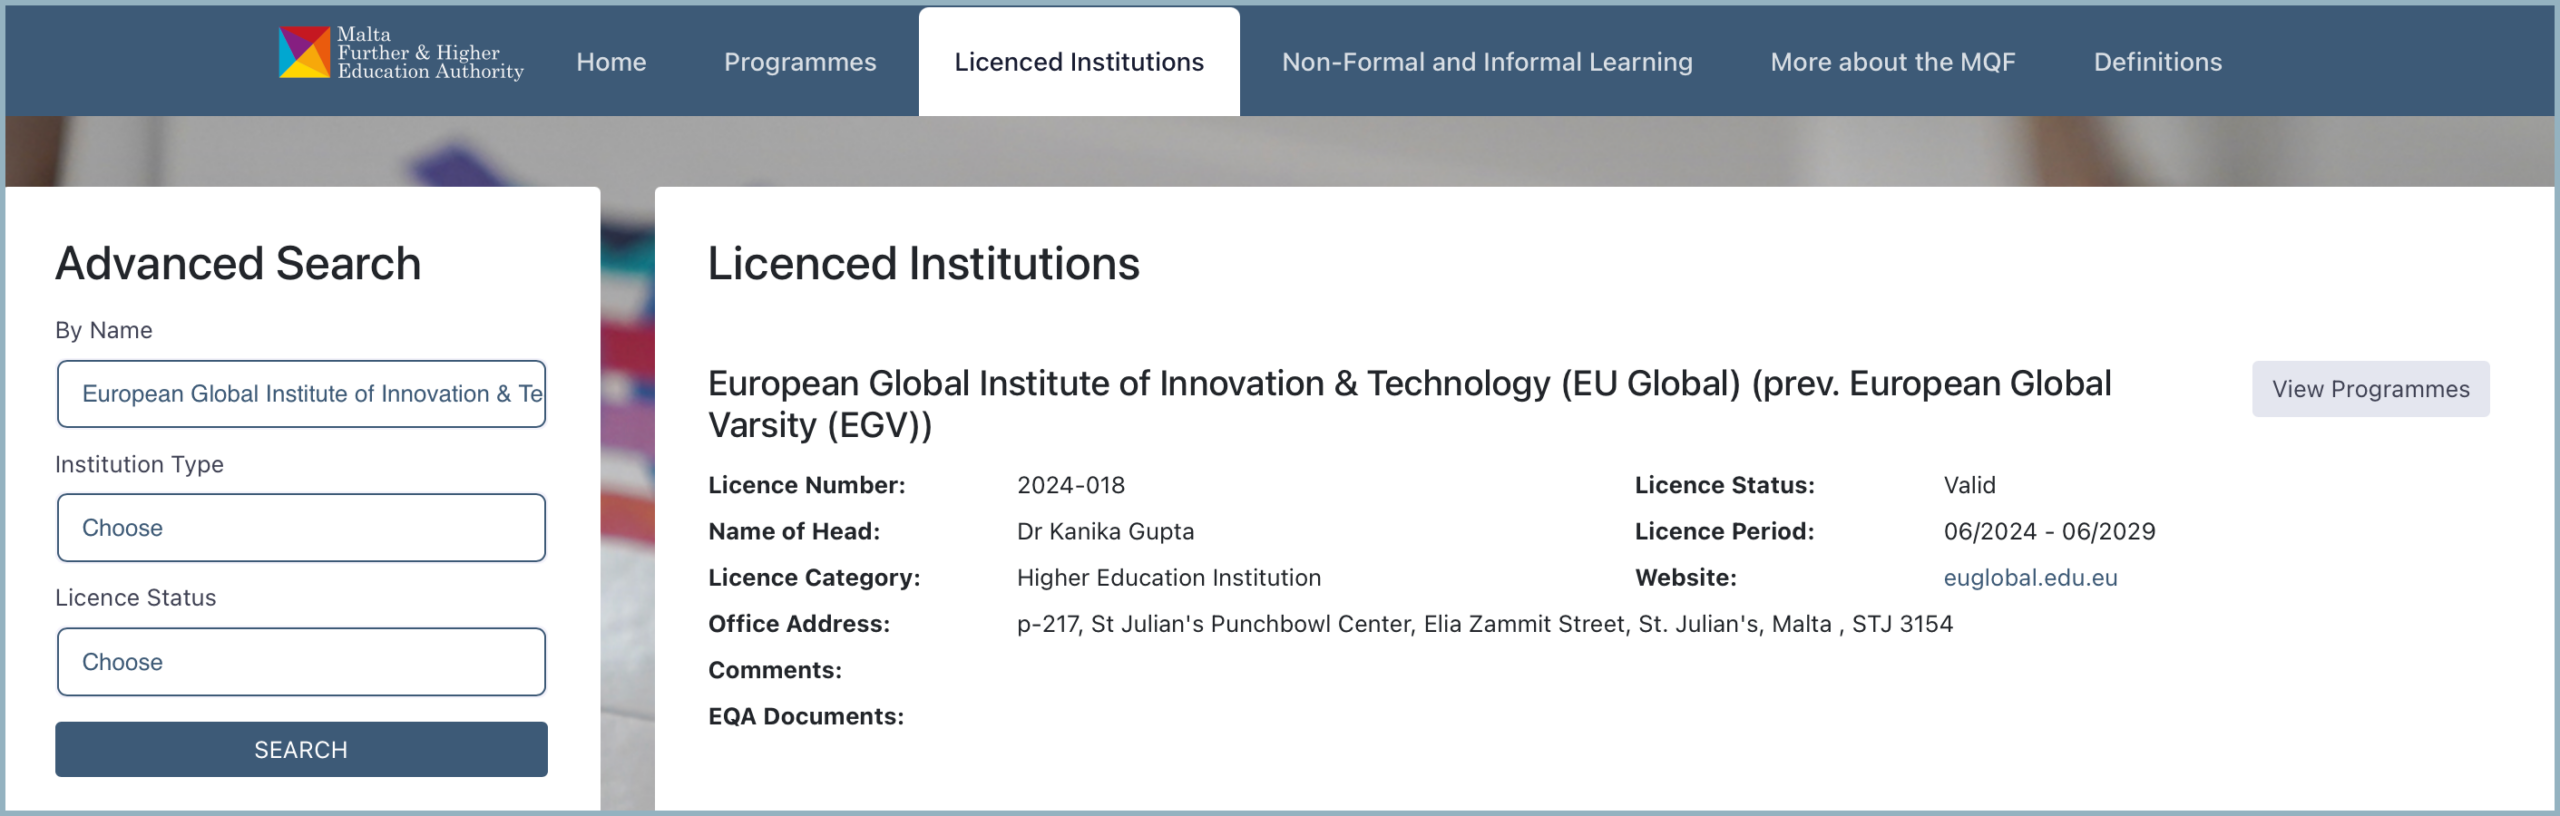
Task: Expand the Institution Type dropdown
Action: coord(301,528)
